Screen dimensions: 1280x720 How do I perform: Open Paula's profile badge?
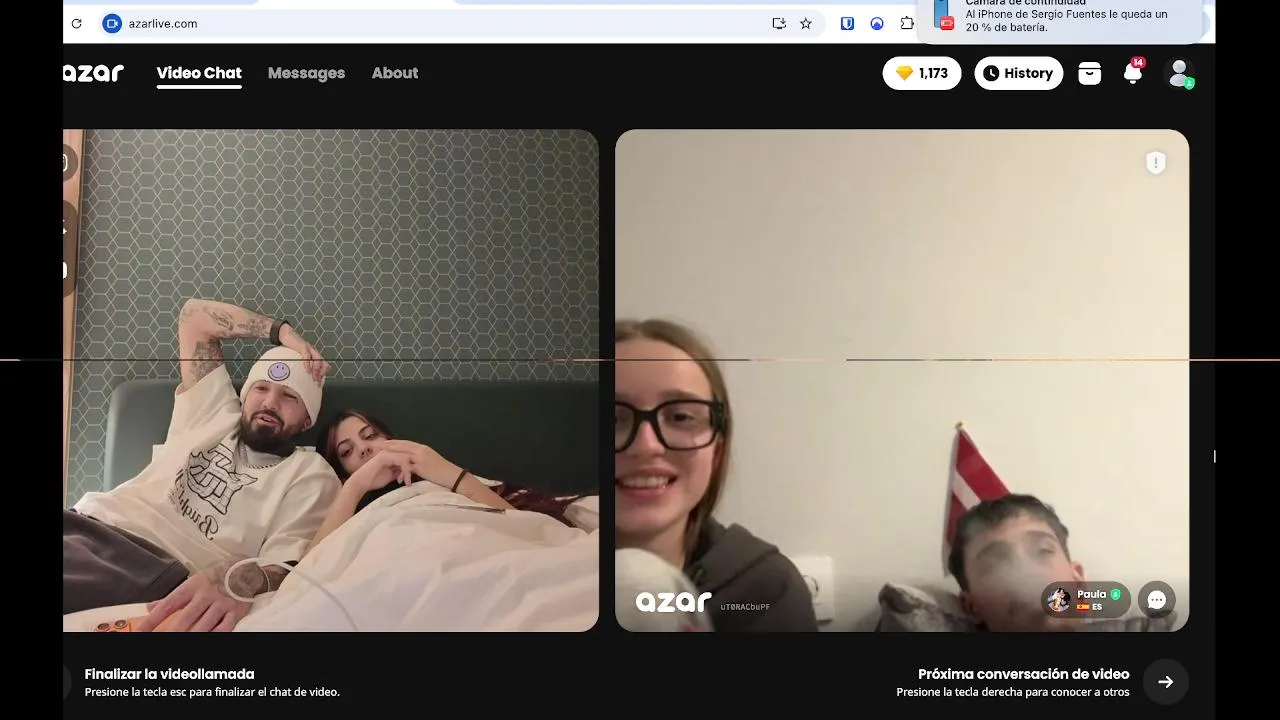pos(1086,600)
